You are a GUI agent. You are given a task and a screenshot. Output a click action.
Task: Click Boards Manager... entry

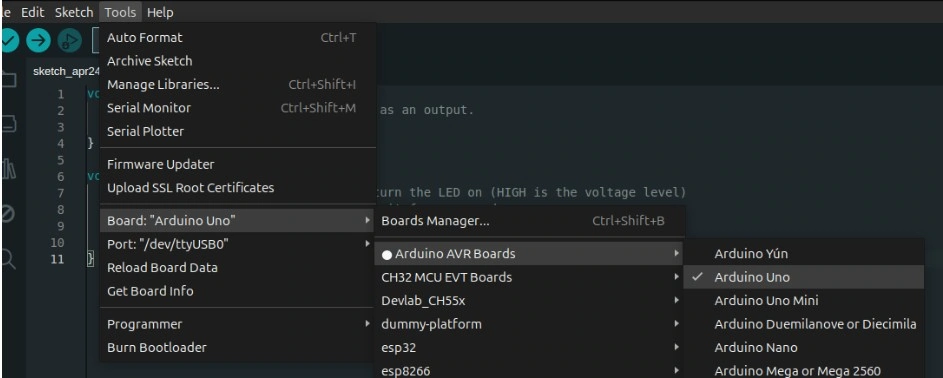click(x=529, y=221)
